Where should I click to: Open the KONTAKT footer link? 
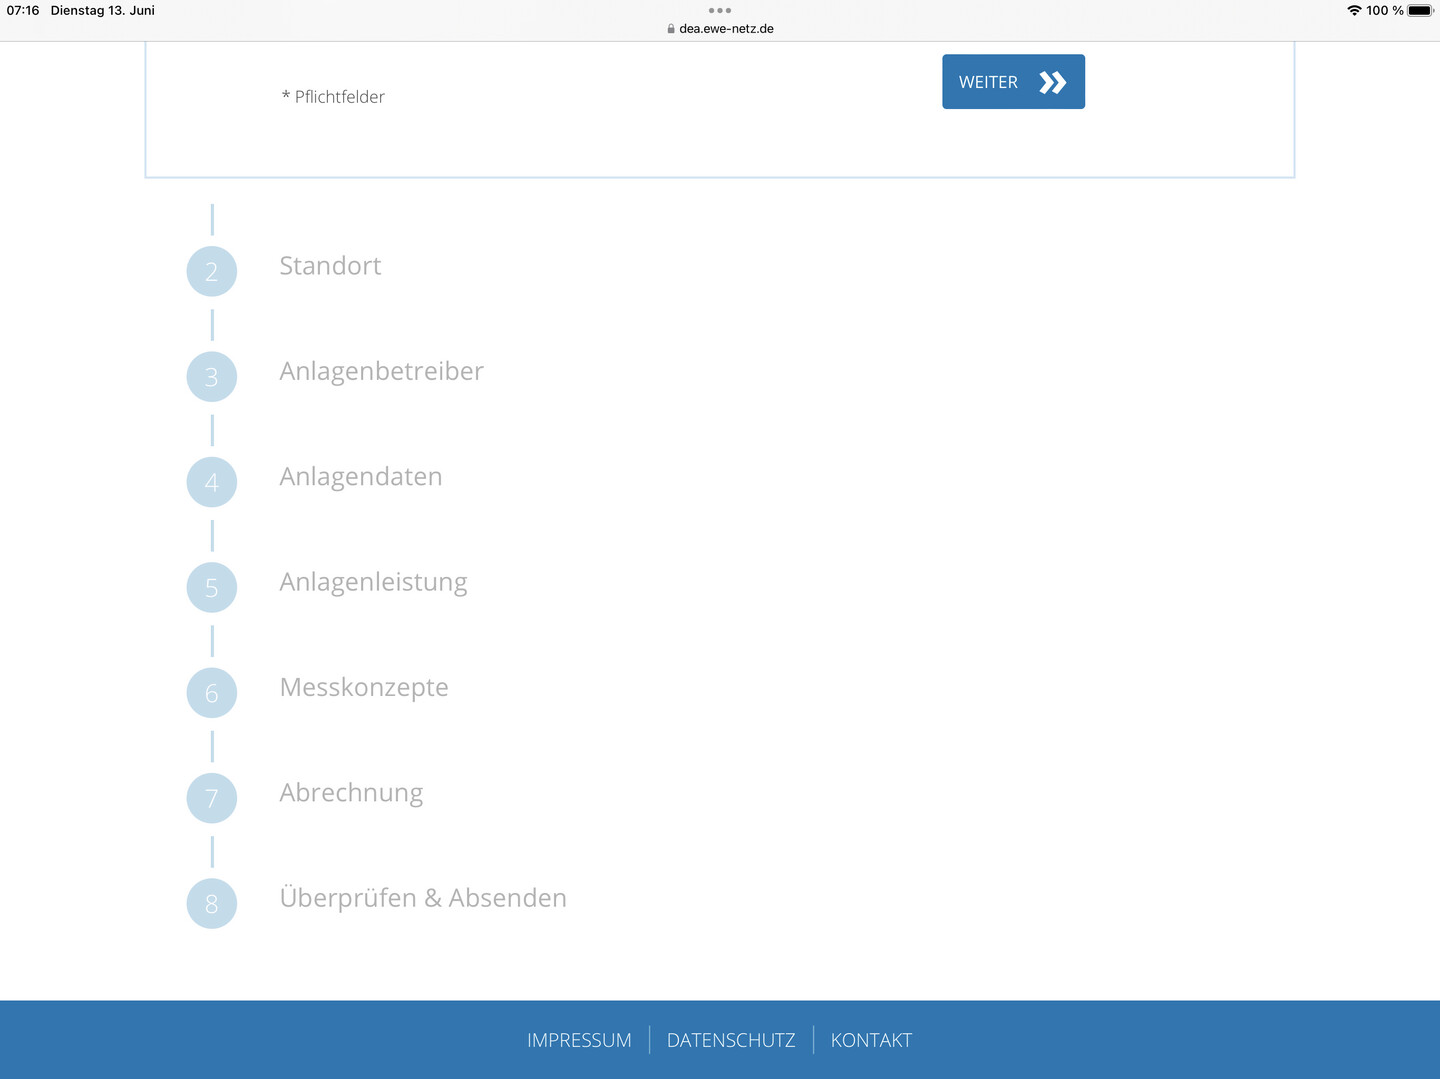pyautogui.click(x=871, y=1040)
